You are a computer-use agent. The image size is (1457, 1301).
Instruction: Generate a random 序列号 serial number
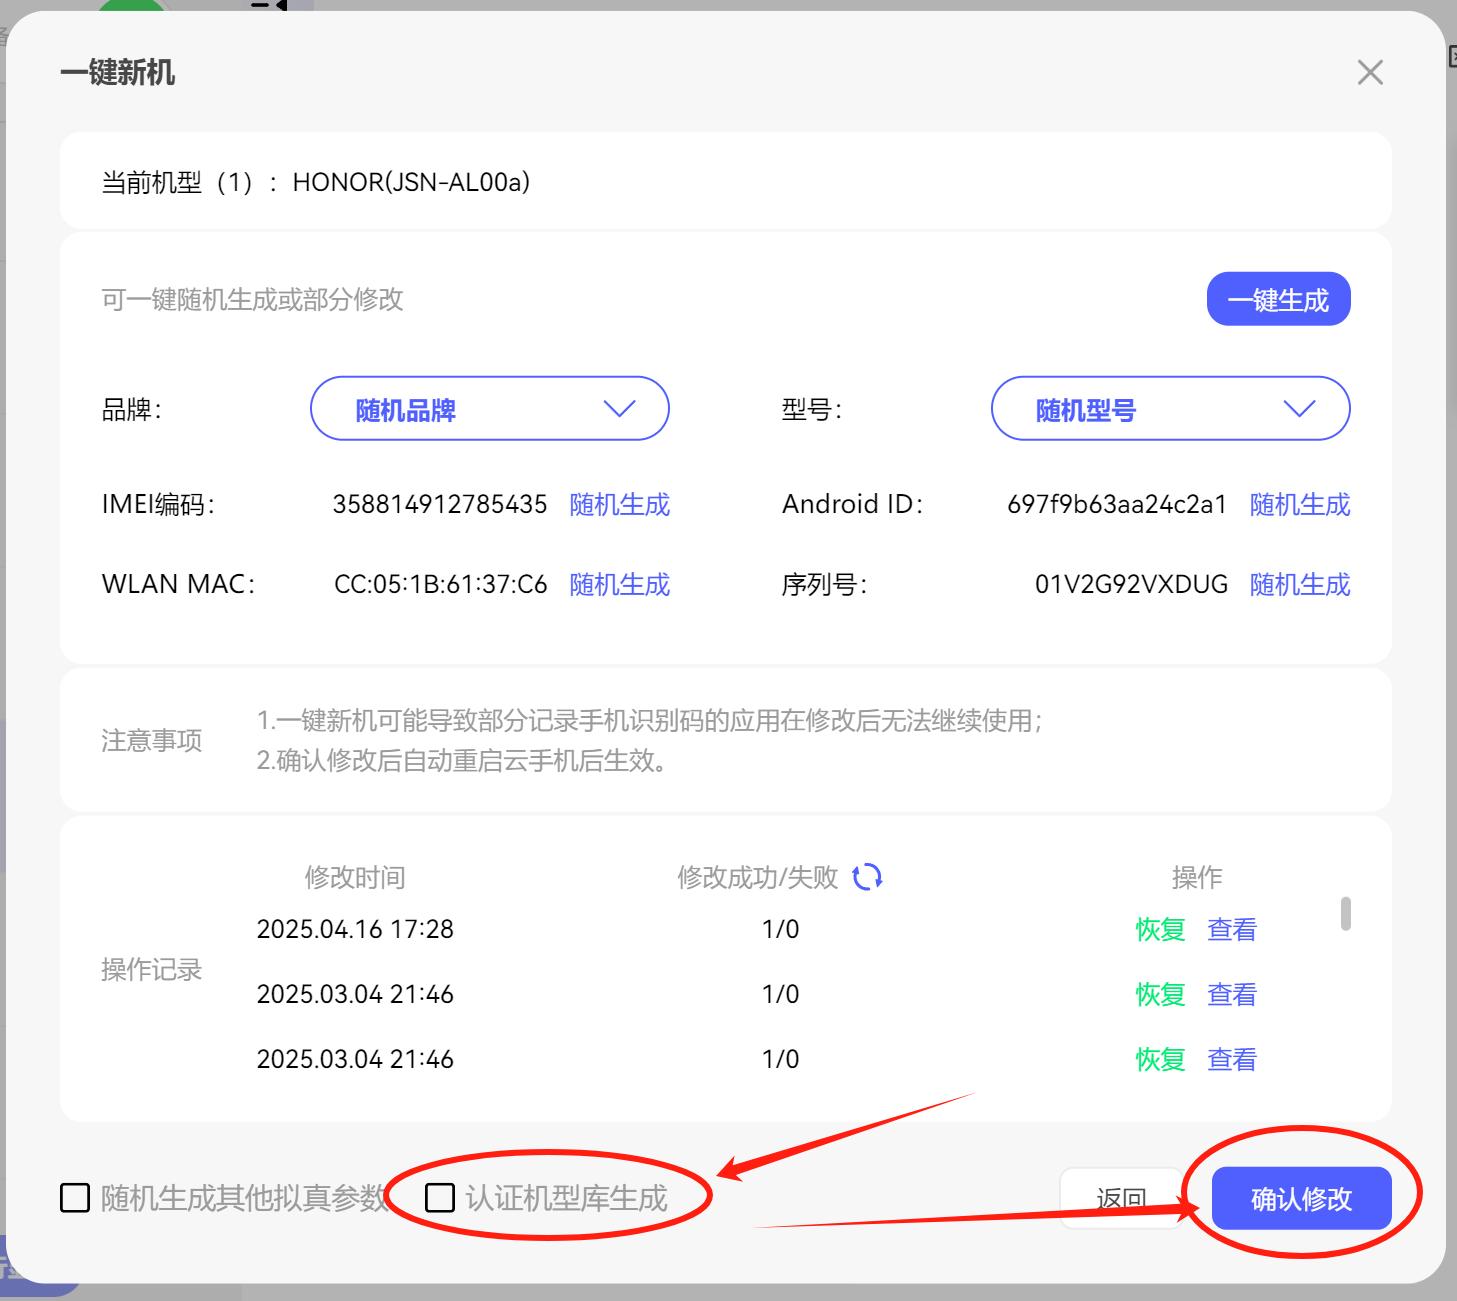[1299, 584]
